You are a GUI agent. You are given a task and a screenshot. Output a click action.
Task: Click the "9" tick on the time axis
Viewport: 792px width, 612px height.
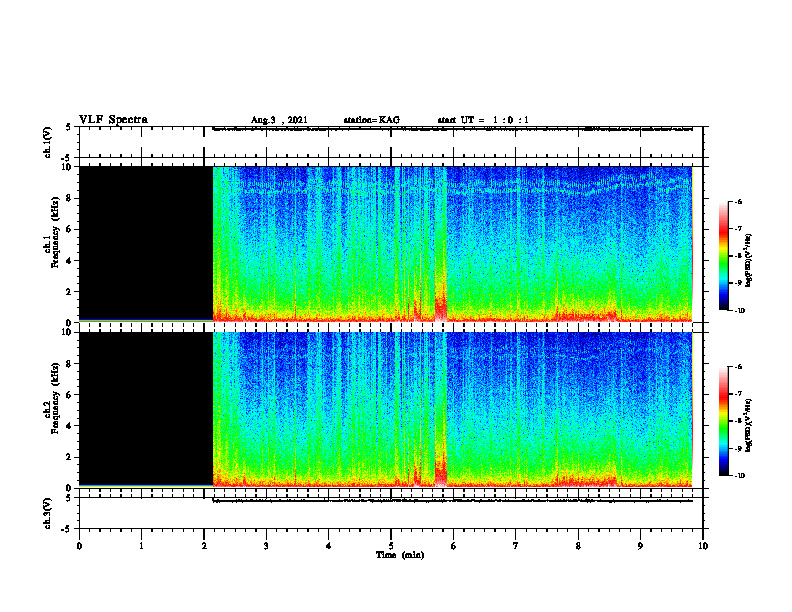tap(640, 546)
